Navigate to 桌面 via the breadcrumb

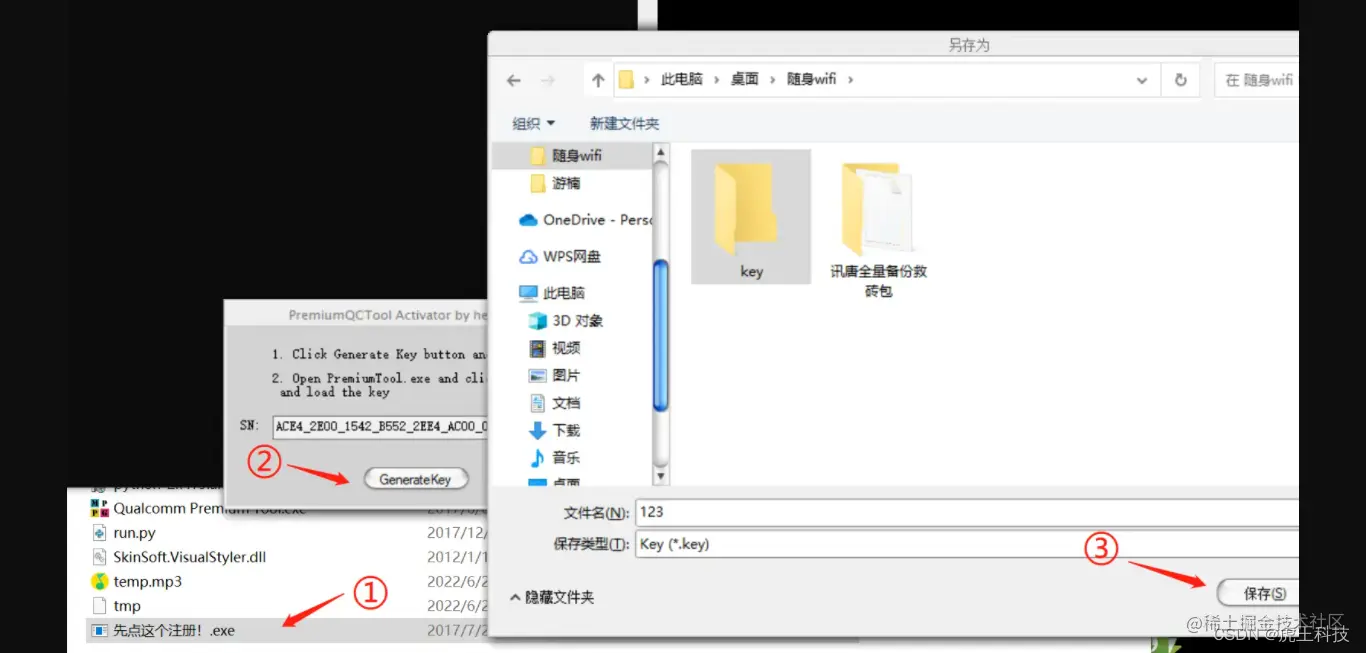click(744, 79)
